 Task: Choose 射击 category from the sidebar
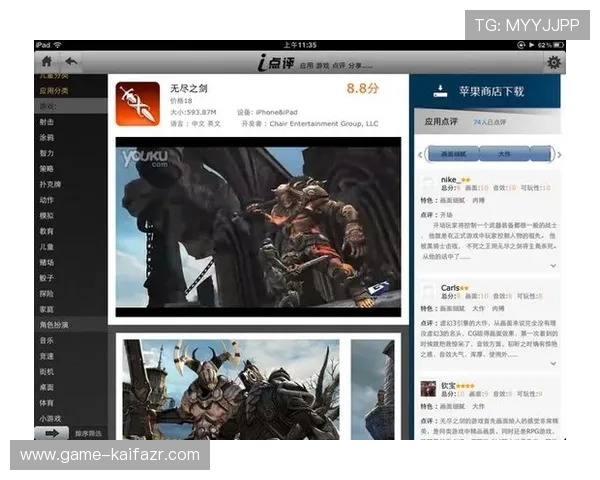point(47,122)
